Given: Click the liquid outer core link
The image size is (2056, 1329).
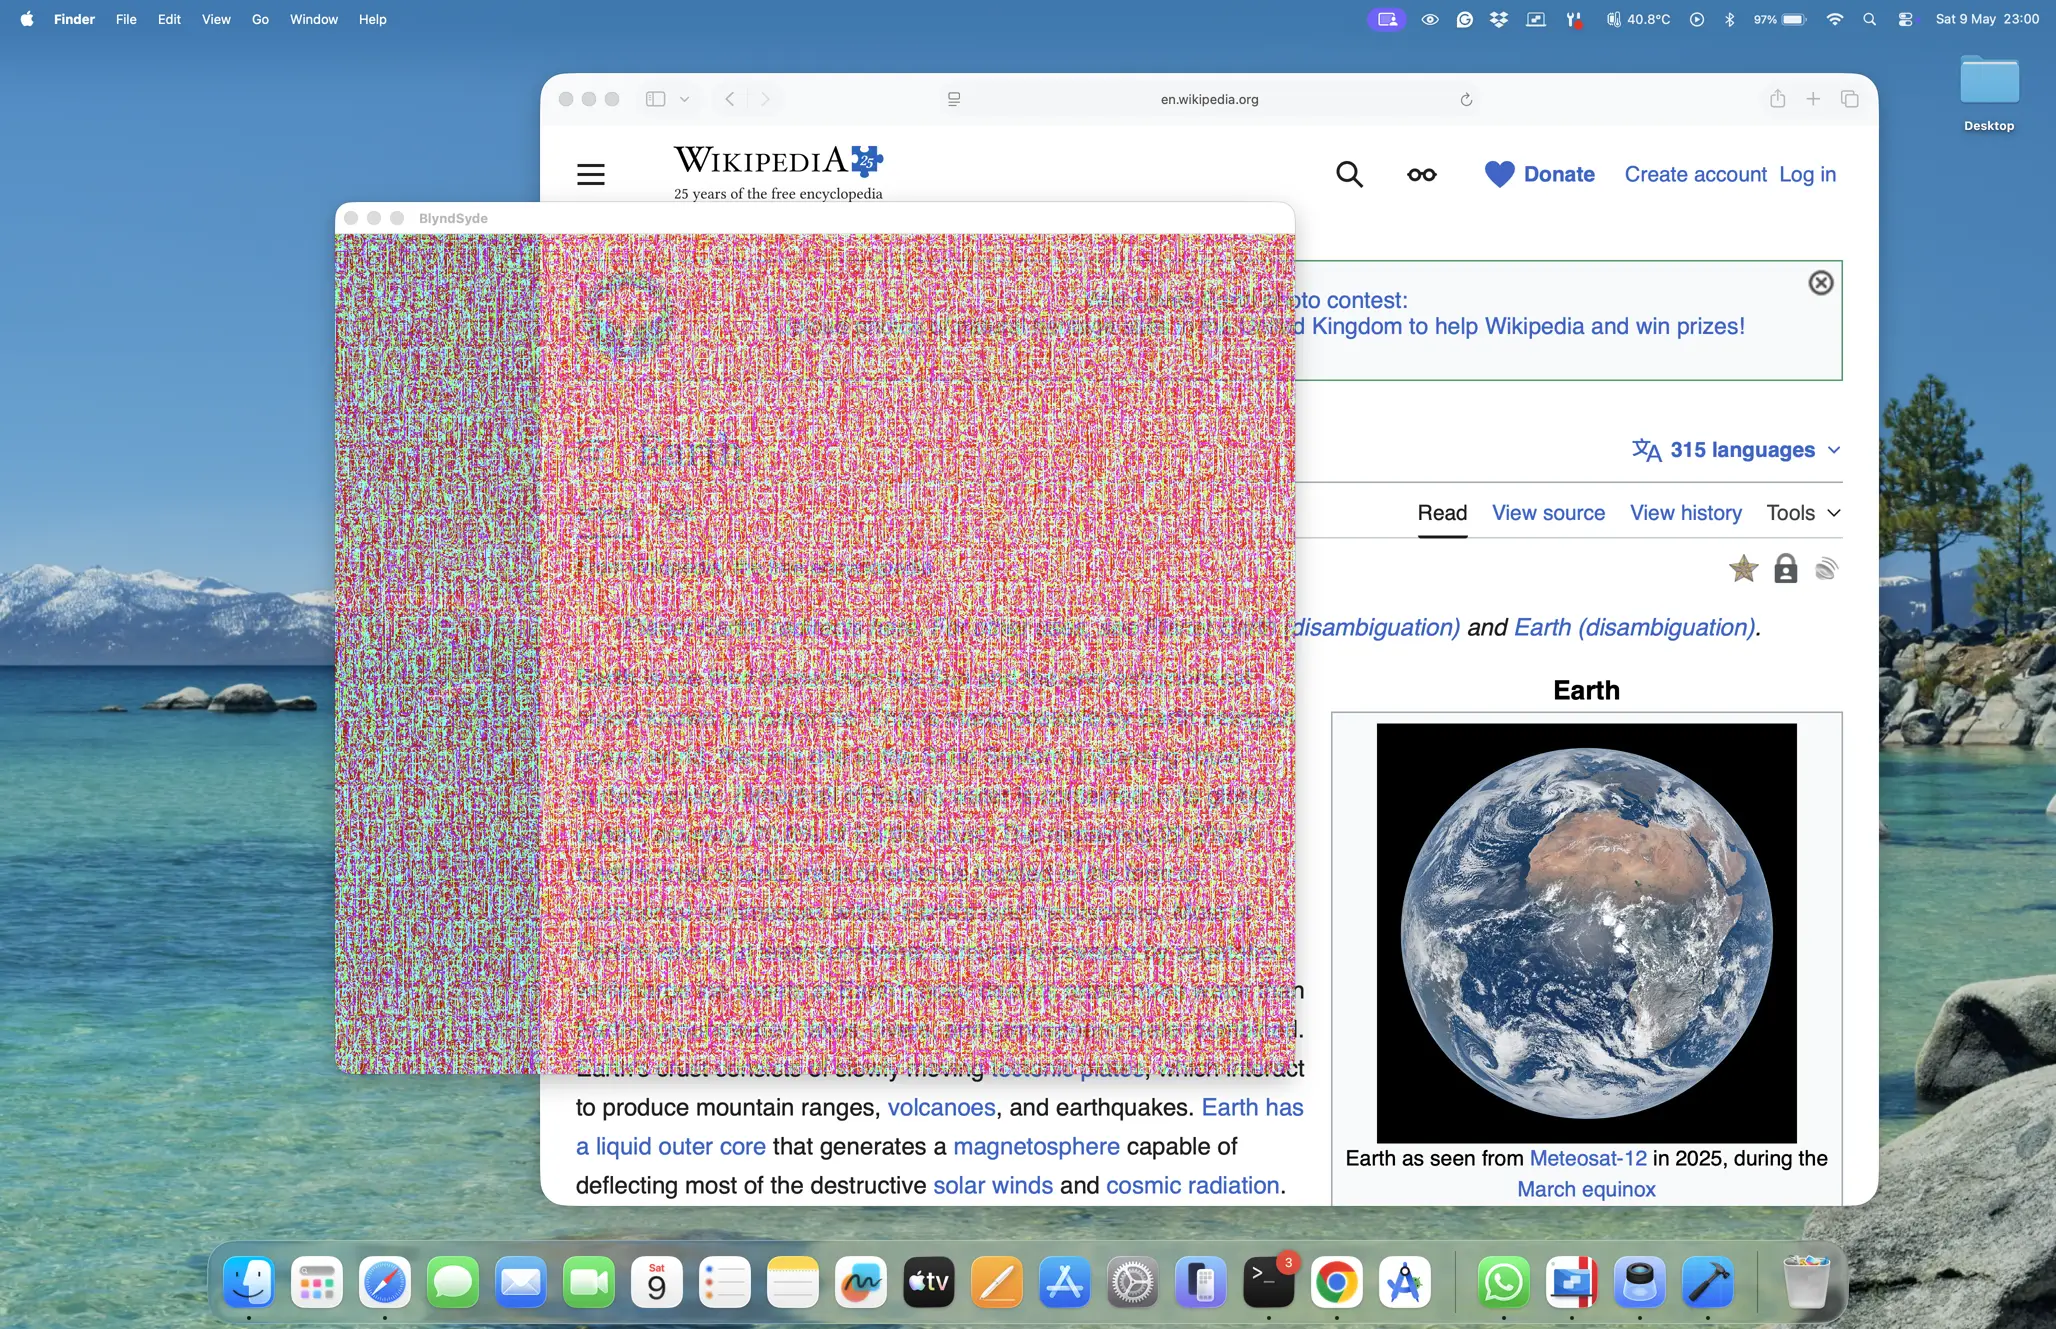Looking at the screenshot, I should (671, 1146).
